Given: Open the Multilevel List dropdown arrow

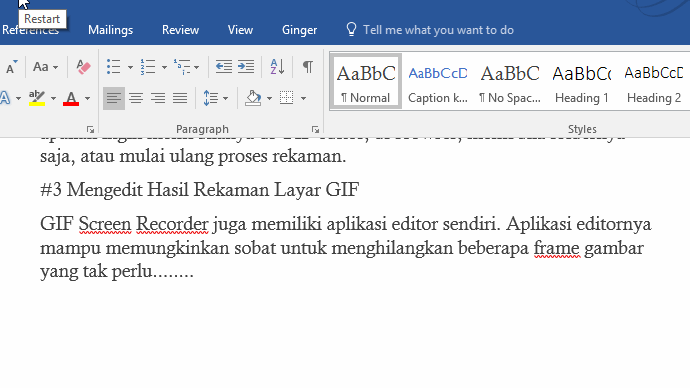Looking at the screenshot, I should tap(196, 67).
